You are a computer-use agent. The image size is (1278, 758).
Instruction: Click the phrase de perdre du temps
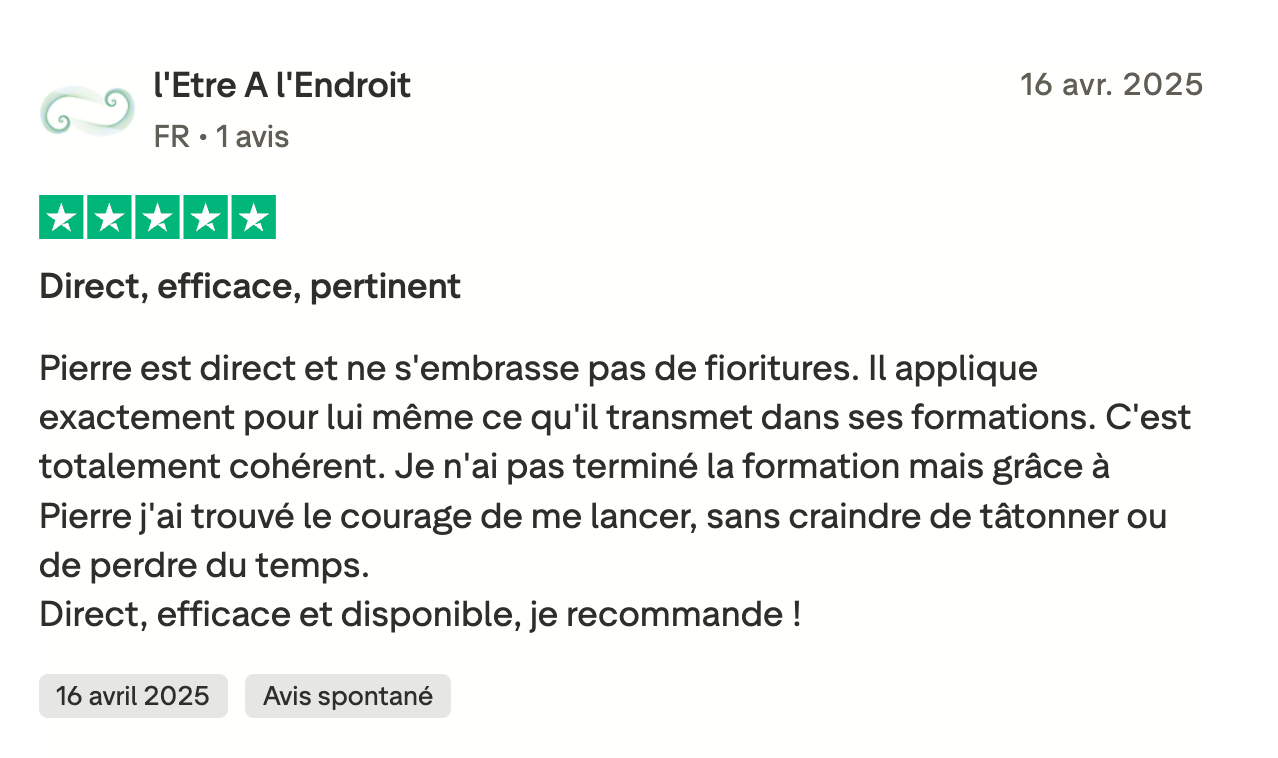pos(204,565)
